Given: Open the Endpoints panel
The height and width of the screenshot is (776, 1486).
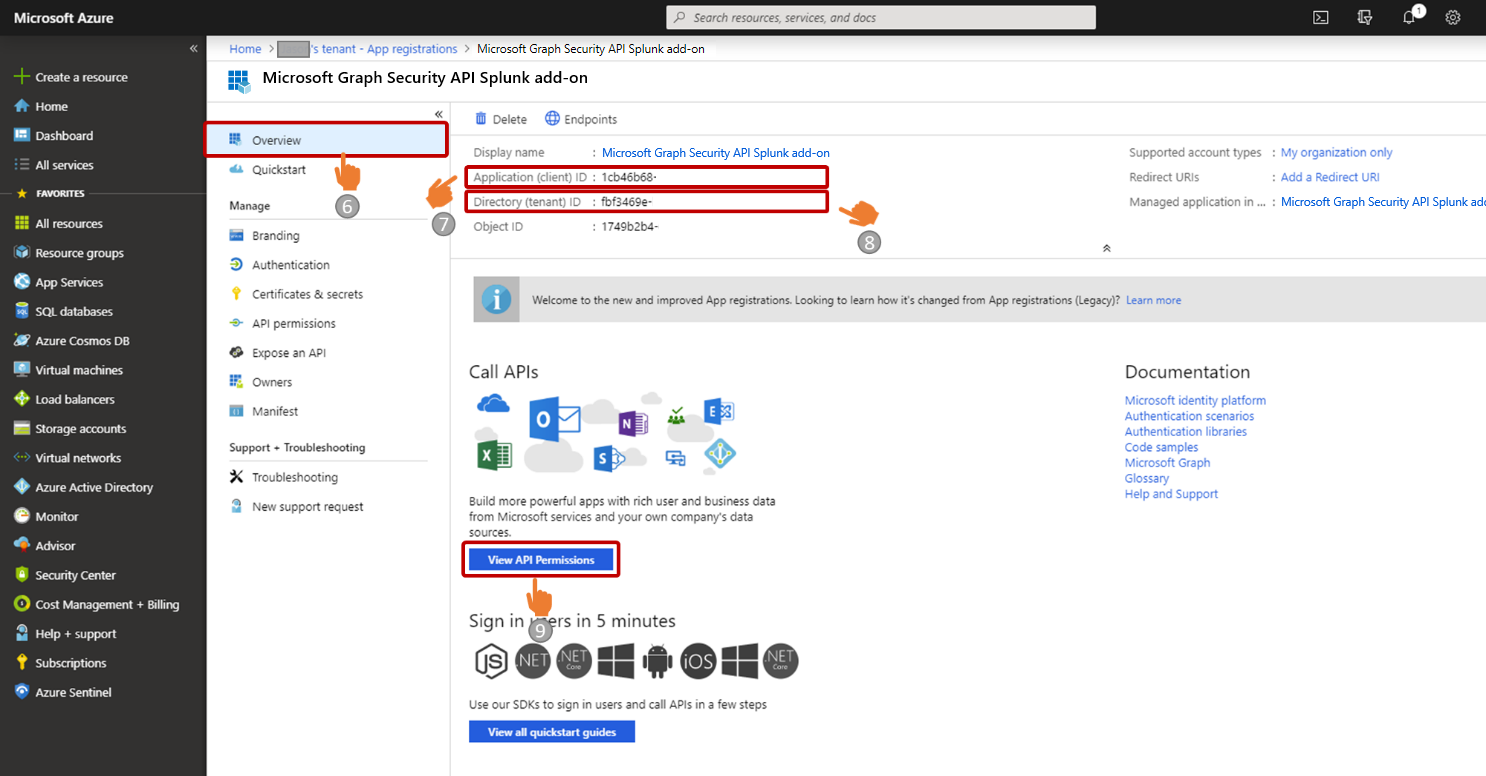Looking at the screenshot, I should (581, 119).
